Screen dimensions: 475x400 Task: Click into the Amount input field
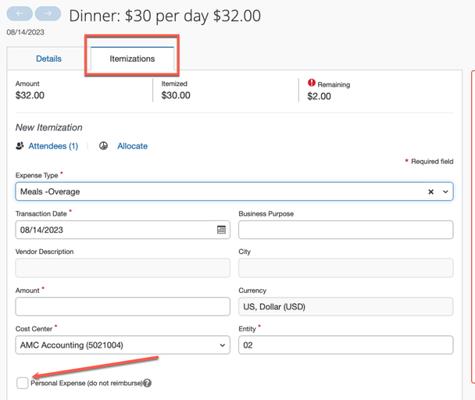tap(123, 306)
